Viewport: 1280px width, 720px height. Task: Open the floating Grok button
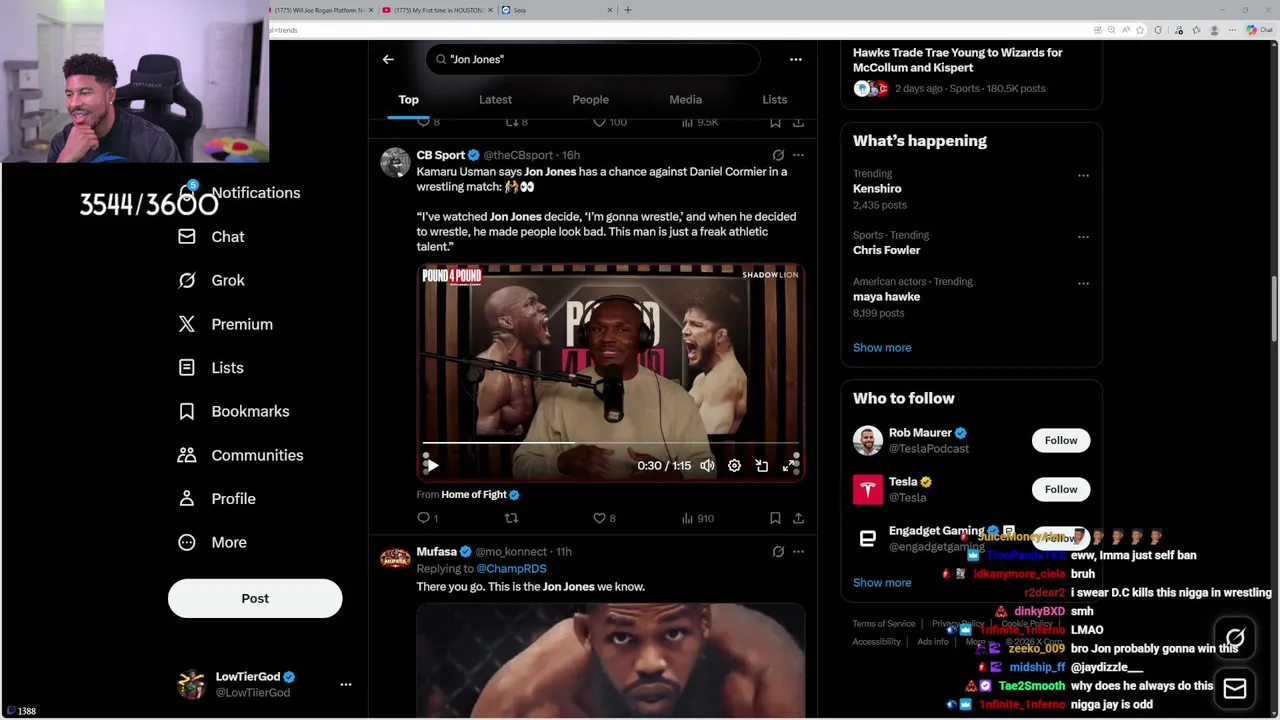[x=1235, y=637]
